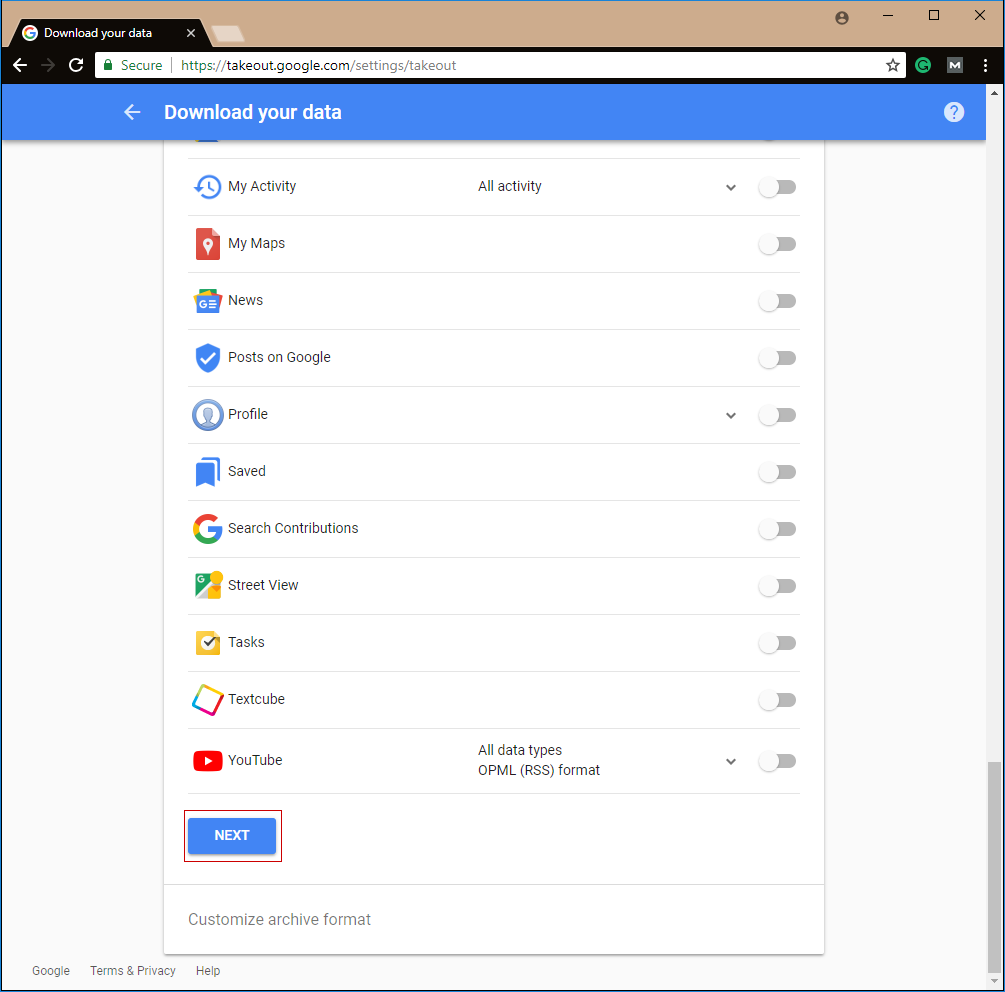Click the News icon
This screenshot has height=992, width=1005.
(x=207, y=301)
